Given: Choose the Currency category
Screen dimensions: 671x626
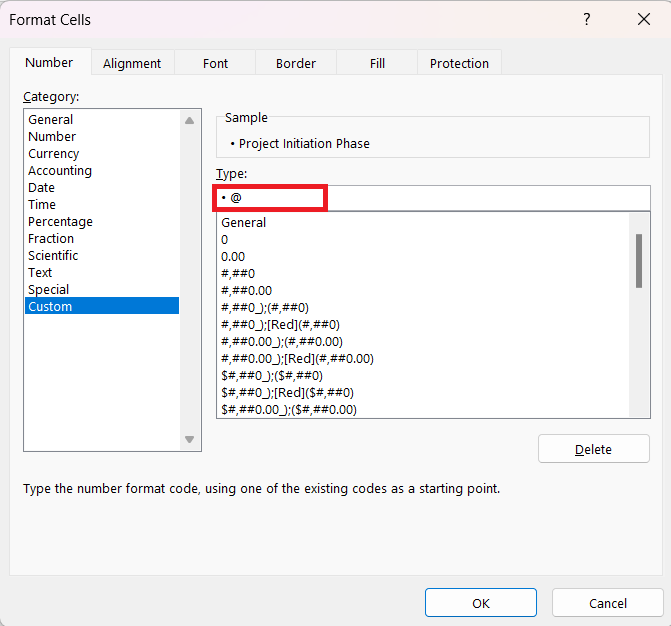Looking at the screenshot, I should 102,153.
